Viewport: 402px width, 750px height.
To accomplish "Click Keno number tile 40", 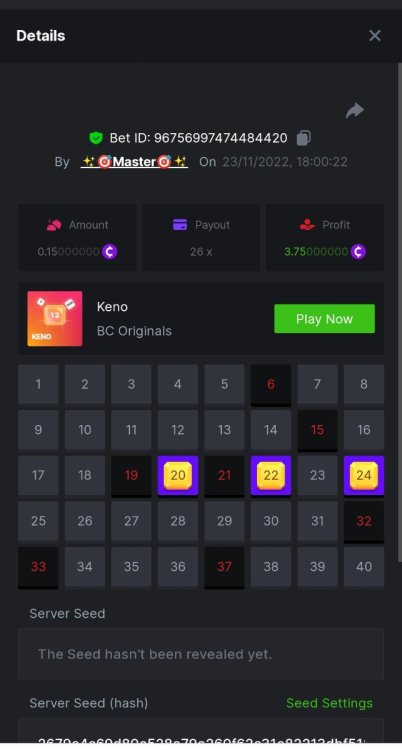I will (364, 567).
